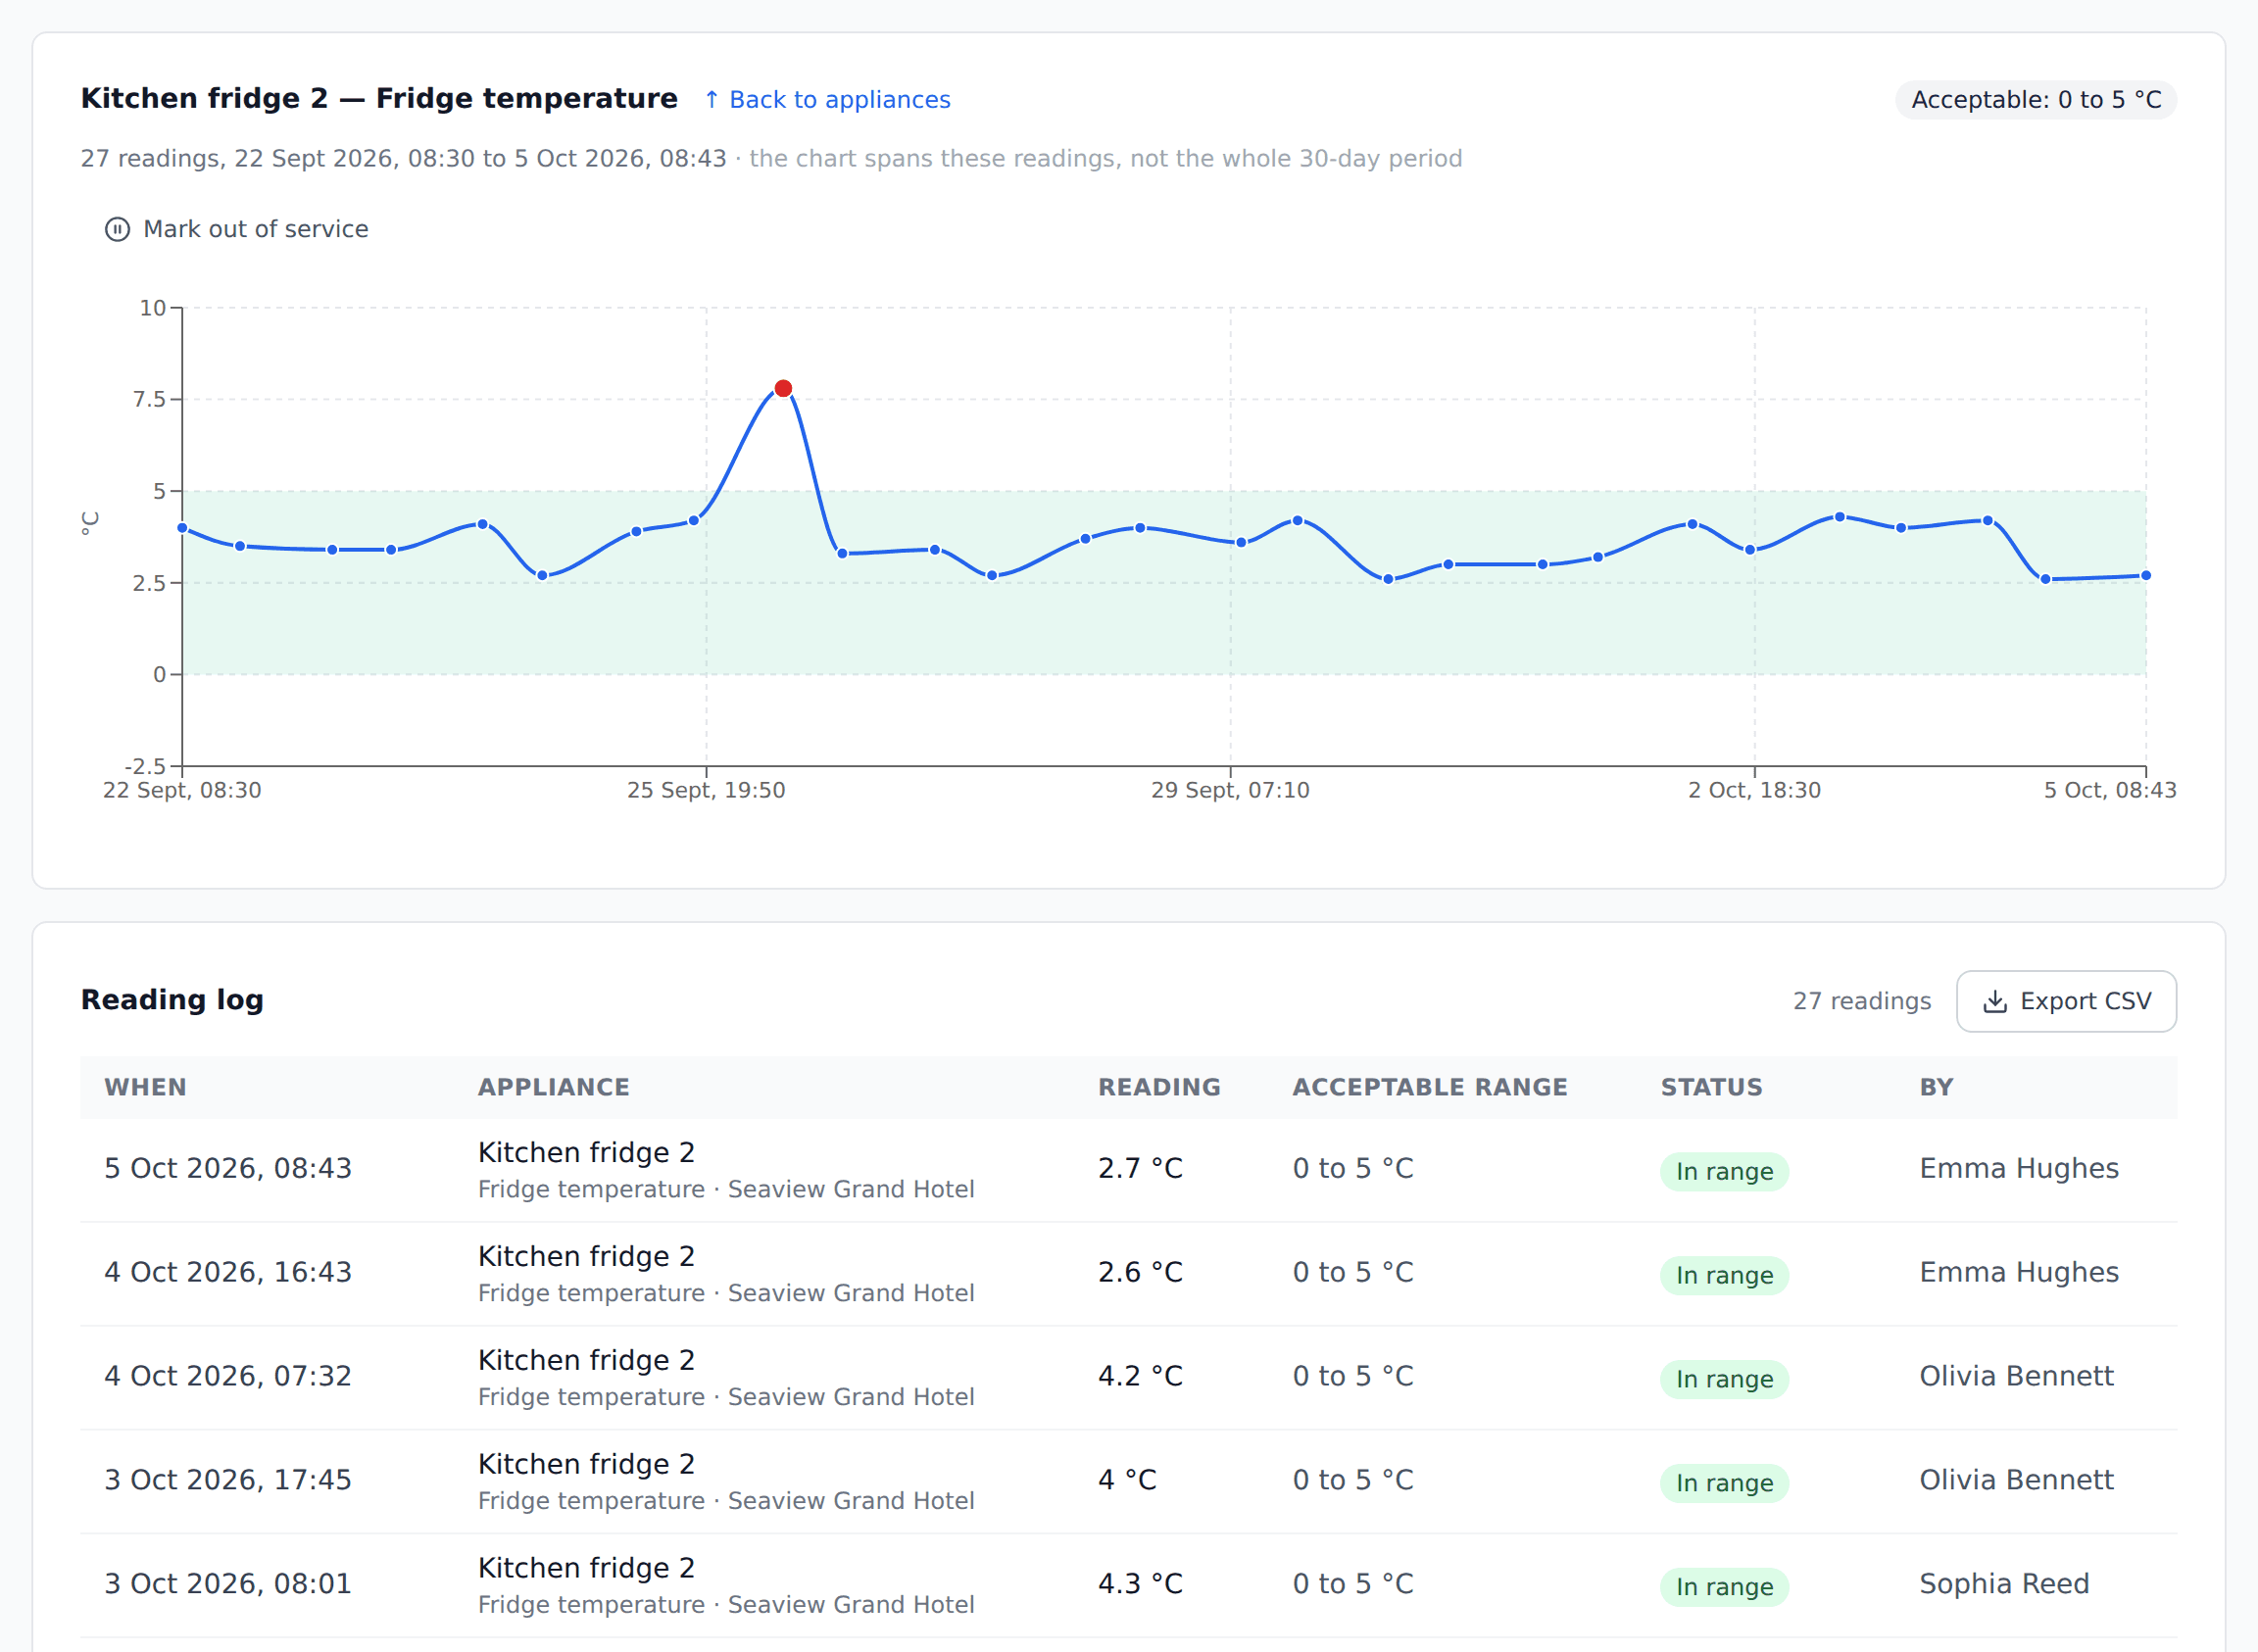
Task: Click the up arrow before Back to appliances
Action: pos(711,99)
